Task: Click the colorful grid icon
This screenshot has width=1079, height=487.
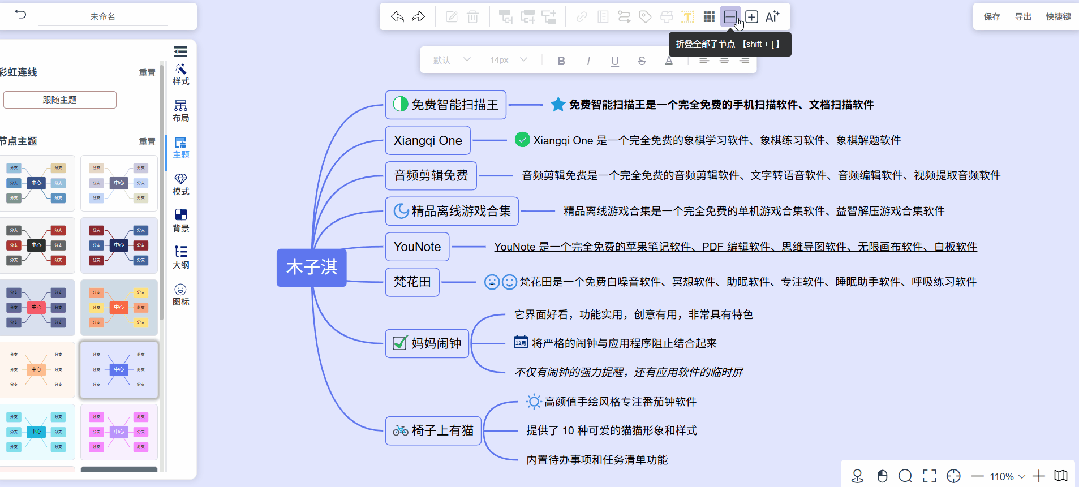Action: point(709,17)
